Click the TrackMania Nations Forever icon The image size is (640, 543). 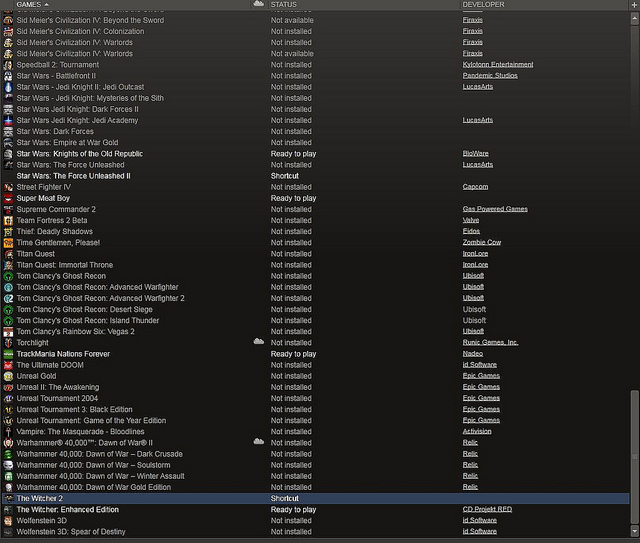tap(8, 354)
